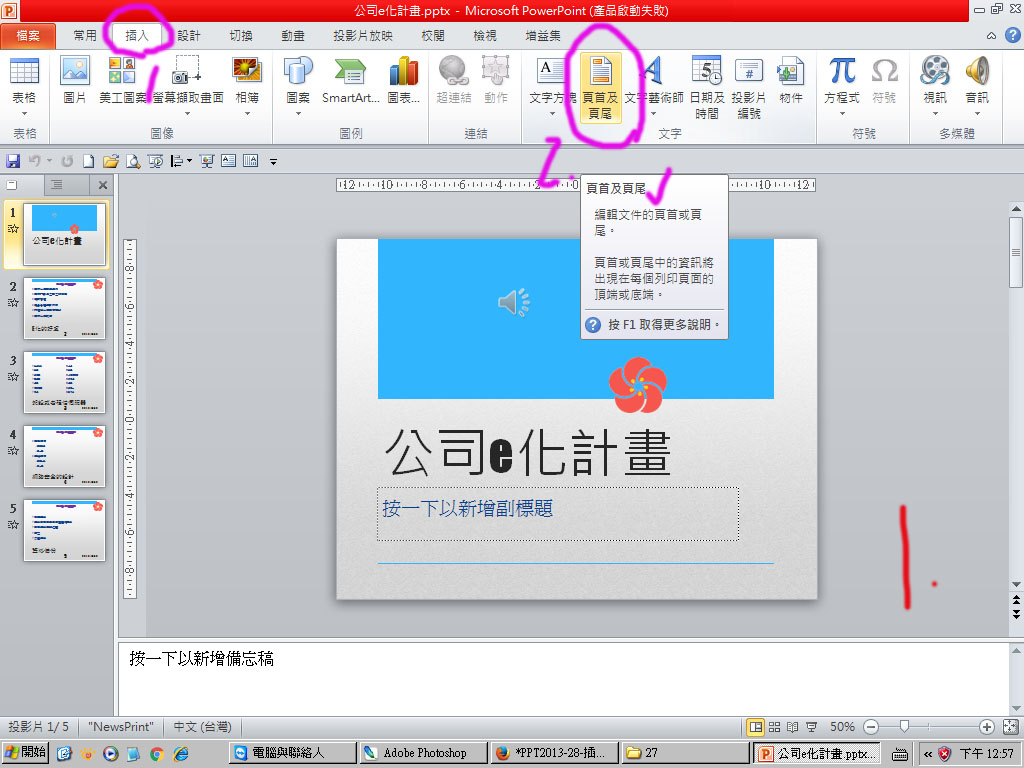Open a file using the folder icon
Viewport: 1024px width, 768px height.
coord(110,161)
